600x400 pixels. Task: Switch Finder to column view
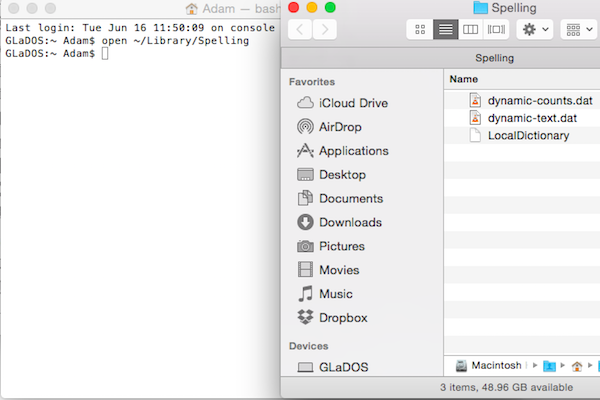pos(470,29)
